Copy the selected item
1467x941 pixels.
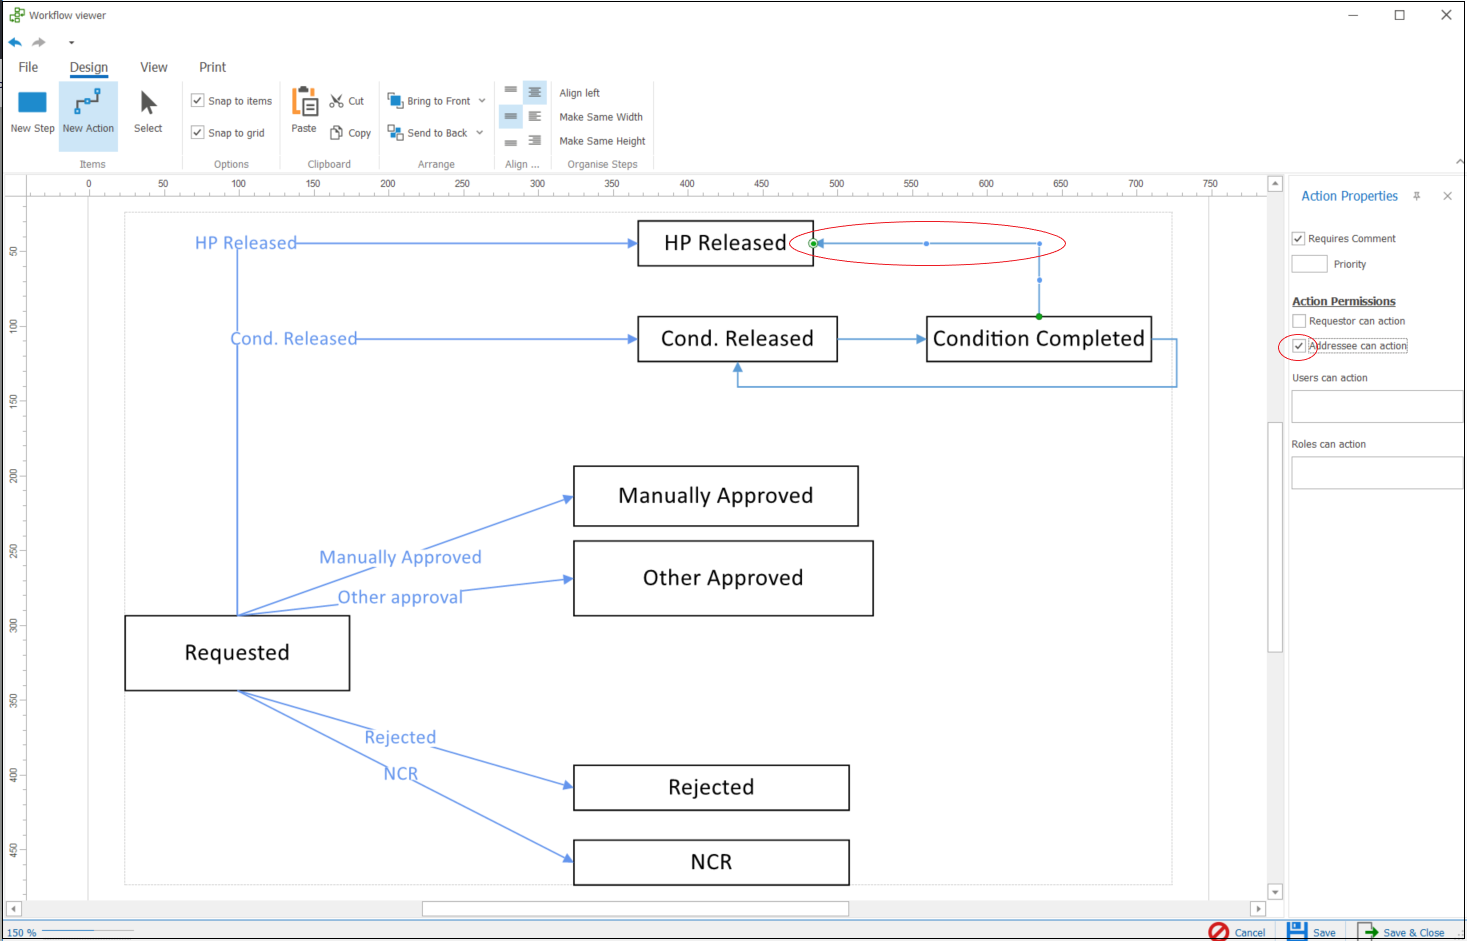coord(350,133)
